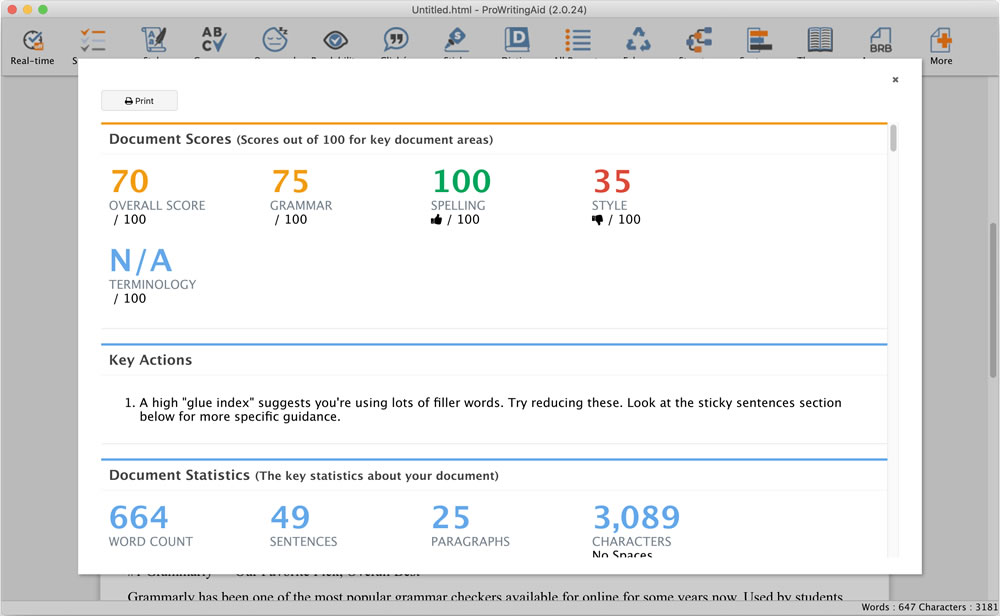Click the main document window scrollbar
This screenshot has height=616, width=1000.
click(x=993, y=300)
